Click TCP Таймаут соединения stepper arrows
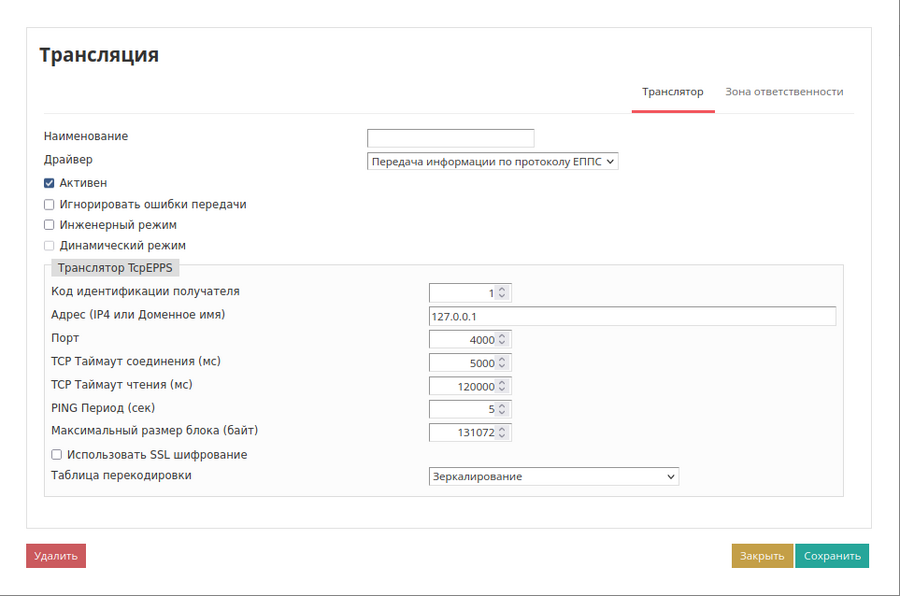The height and width of the screenshot is (596, 900). pyautogui.click(x=503, y=363)
